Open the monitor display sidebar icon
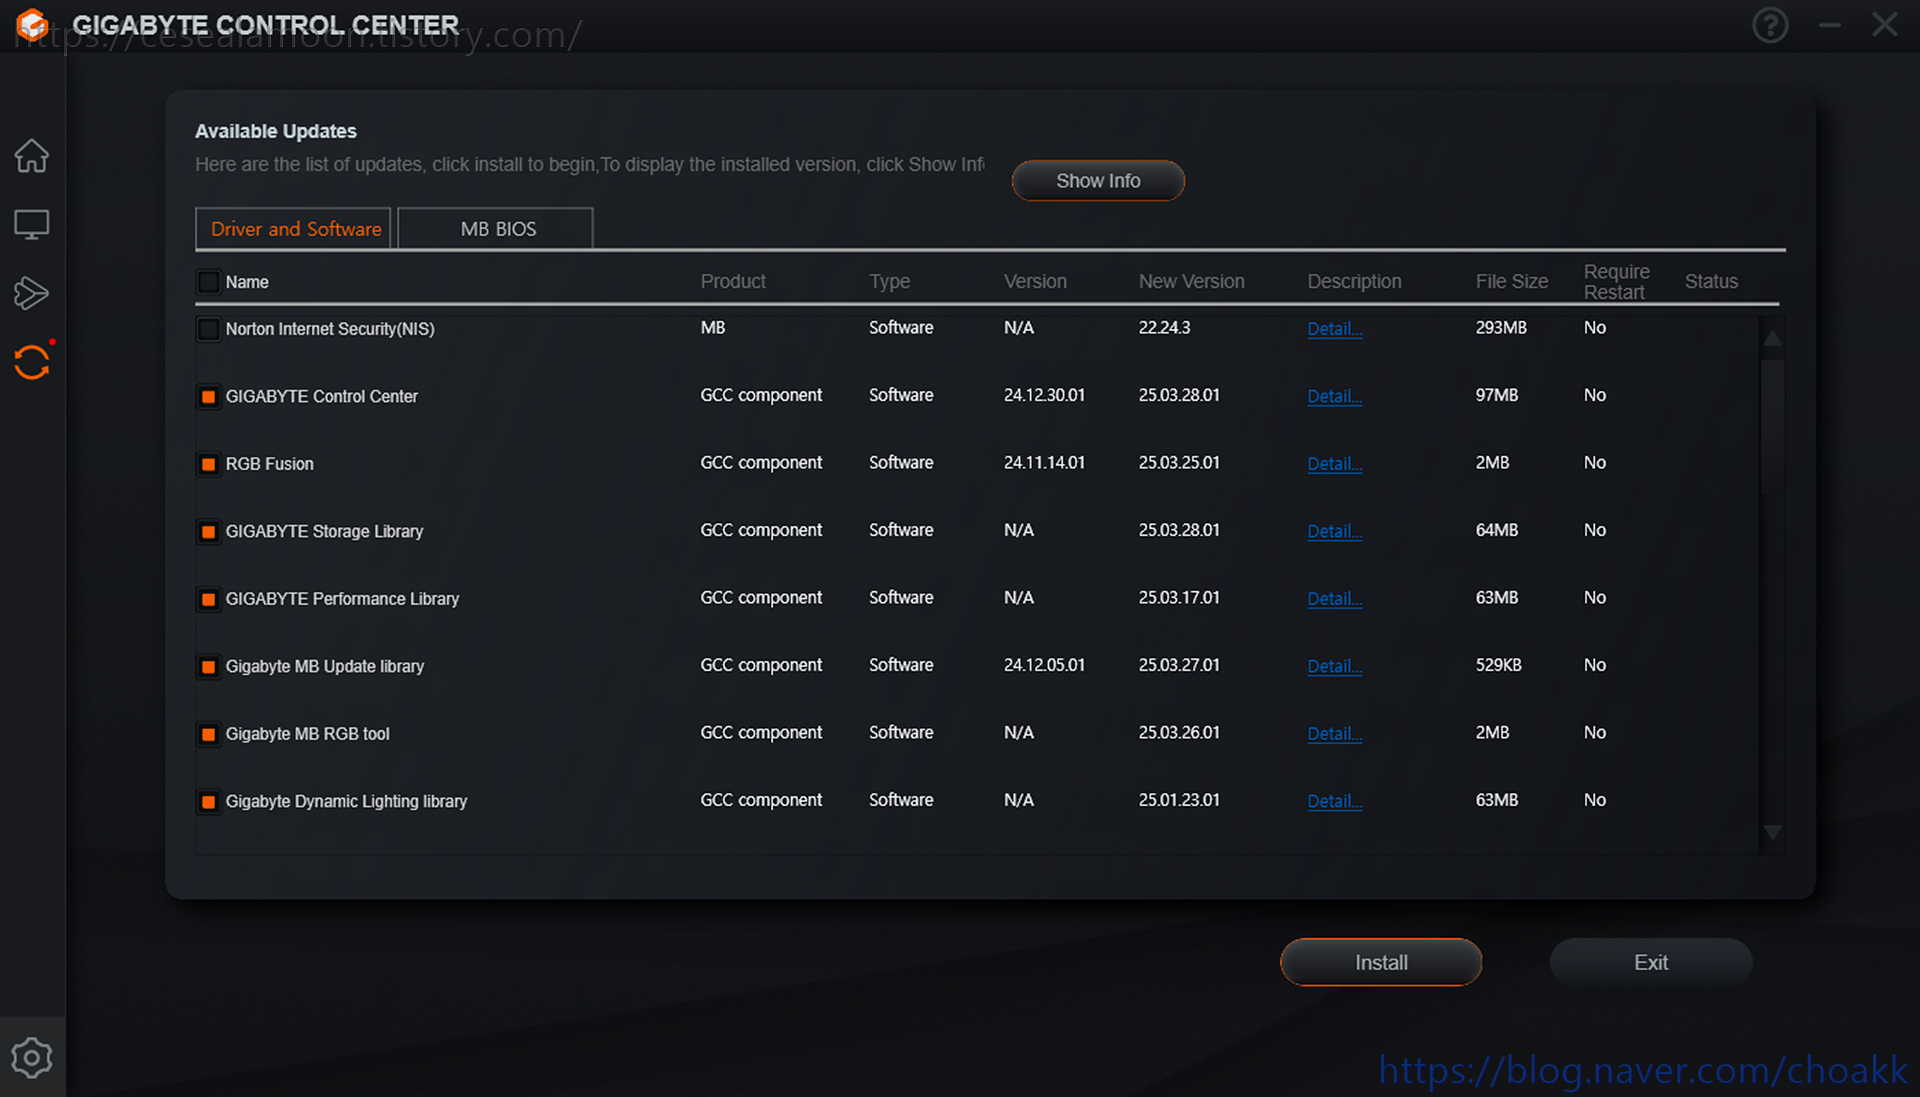This screenshot has width=1920, height=1097. pos(31,224)
